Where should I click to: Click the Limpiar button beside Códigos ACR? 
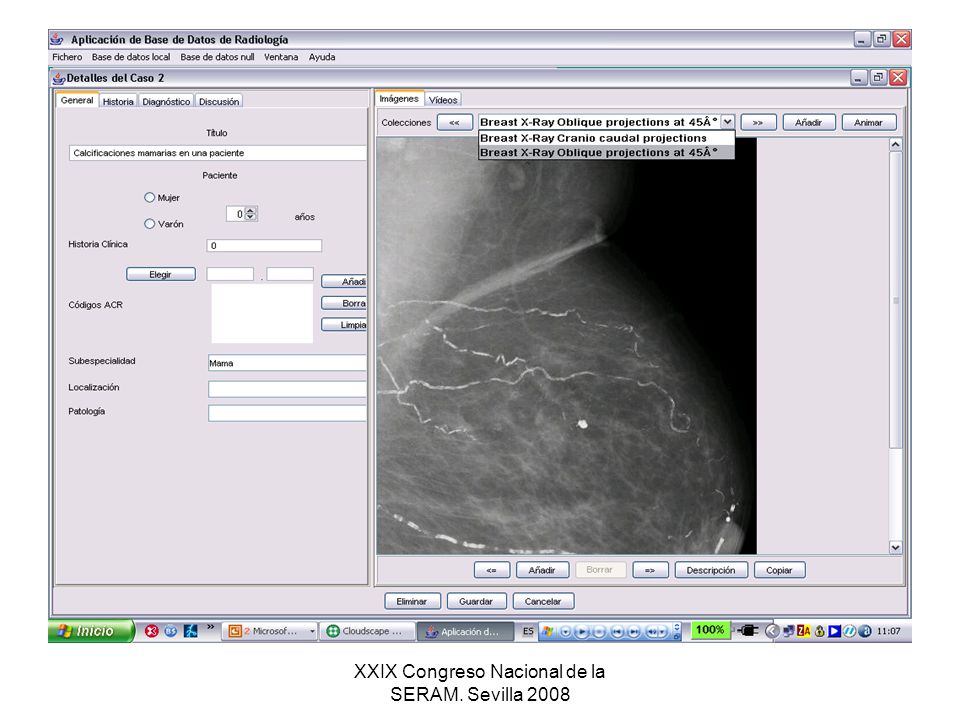coord(344,324)
